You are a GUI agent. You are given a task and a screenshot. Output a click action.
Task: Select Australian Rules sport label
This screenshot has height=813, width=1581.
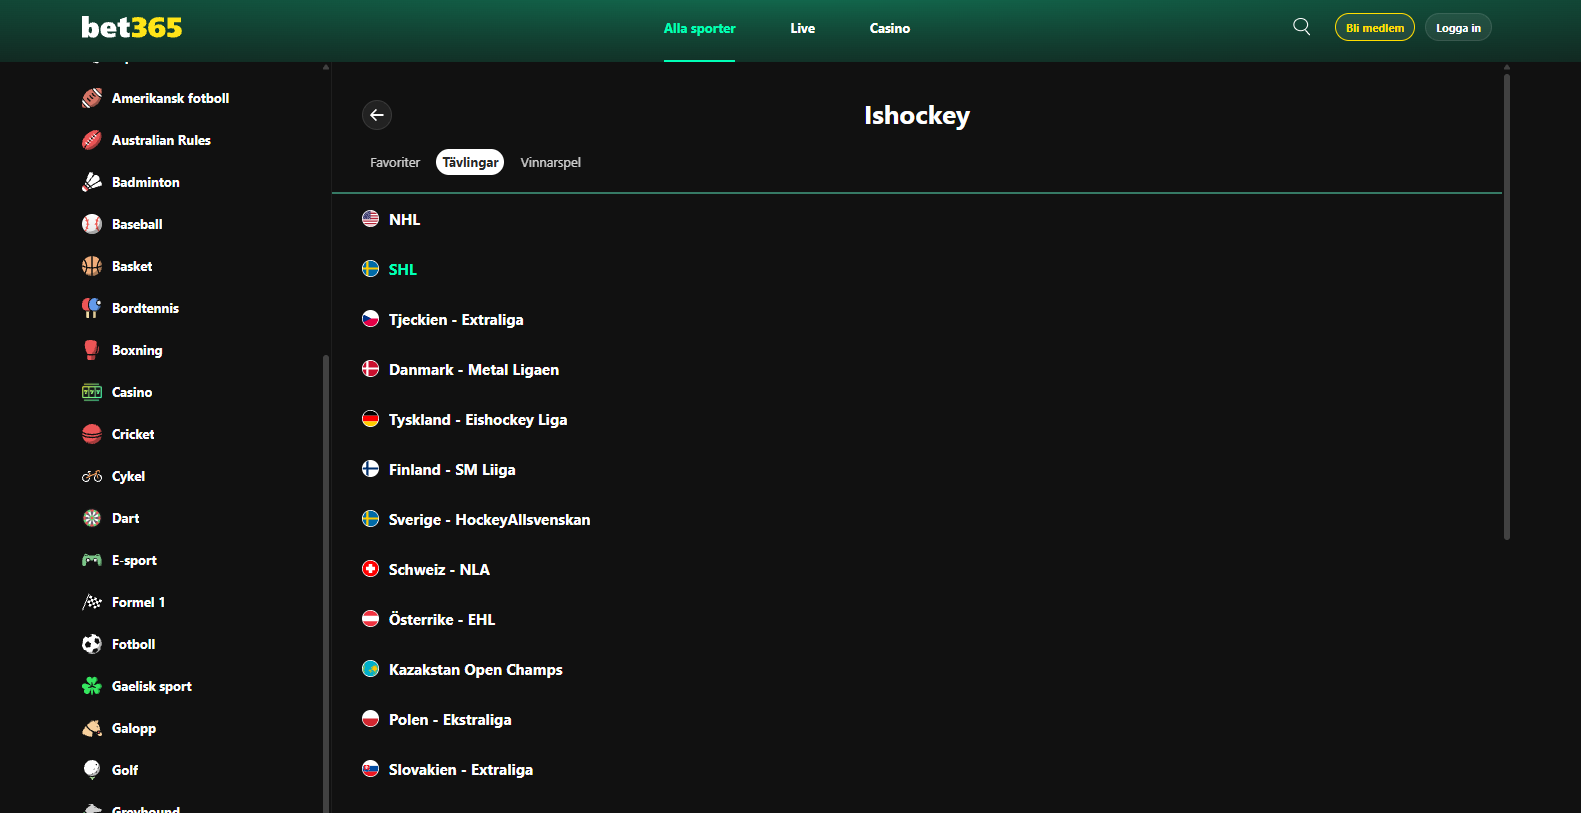click(161, 140)
